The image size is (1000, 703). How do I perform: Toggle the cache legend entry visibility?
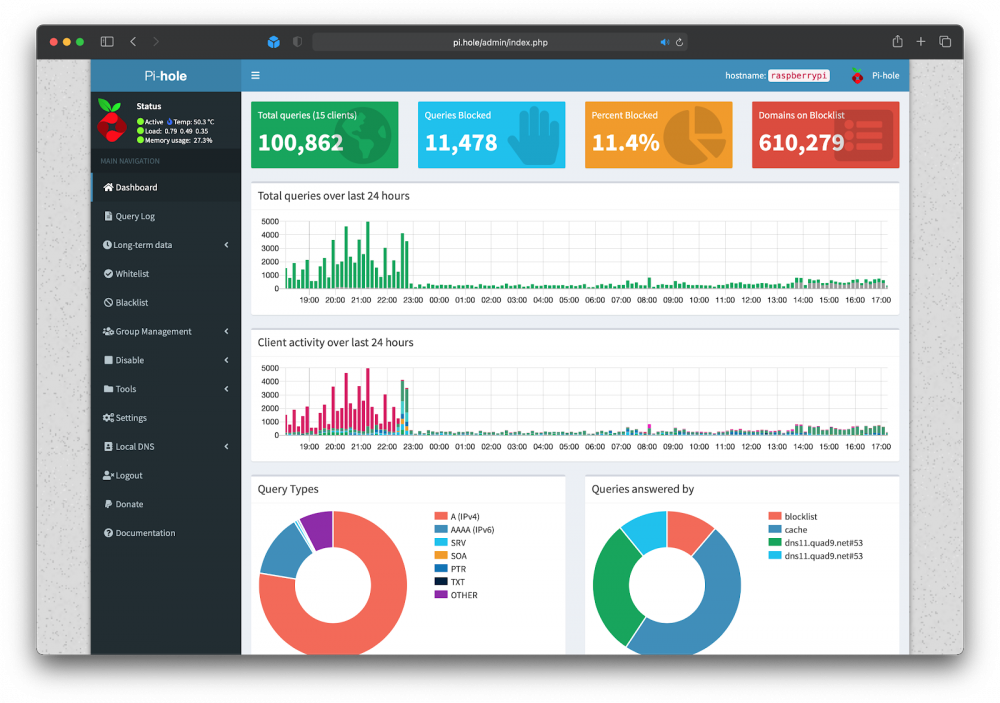tap(795, 530)
